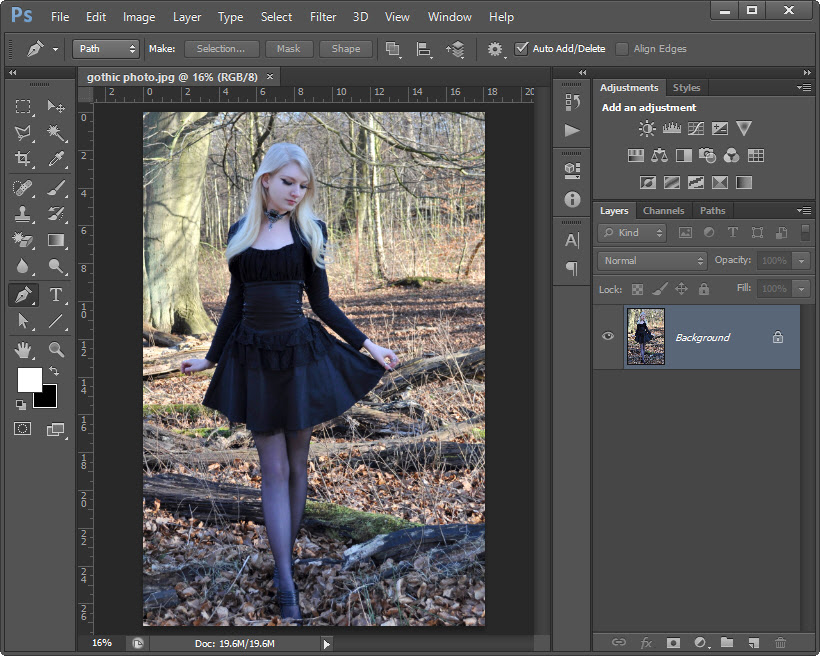The image size is (820, 656).
Task: Open the Path mode dropdown
Action: [x=106, y=48]
